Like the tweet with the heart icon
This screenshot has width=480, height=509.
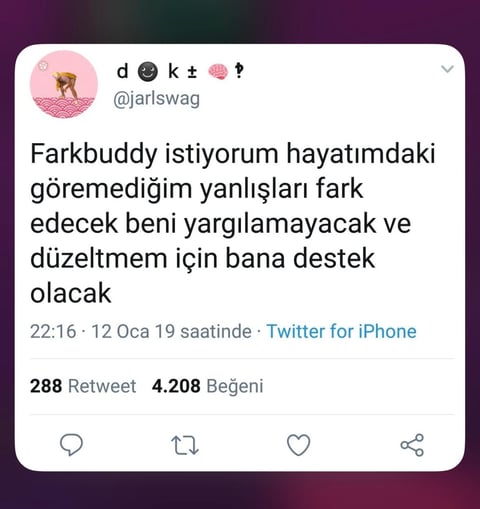pos(298,445)
